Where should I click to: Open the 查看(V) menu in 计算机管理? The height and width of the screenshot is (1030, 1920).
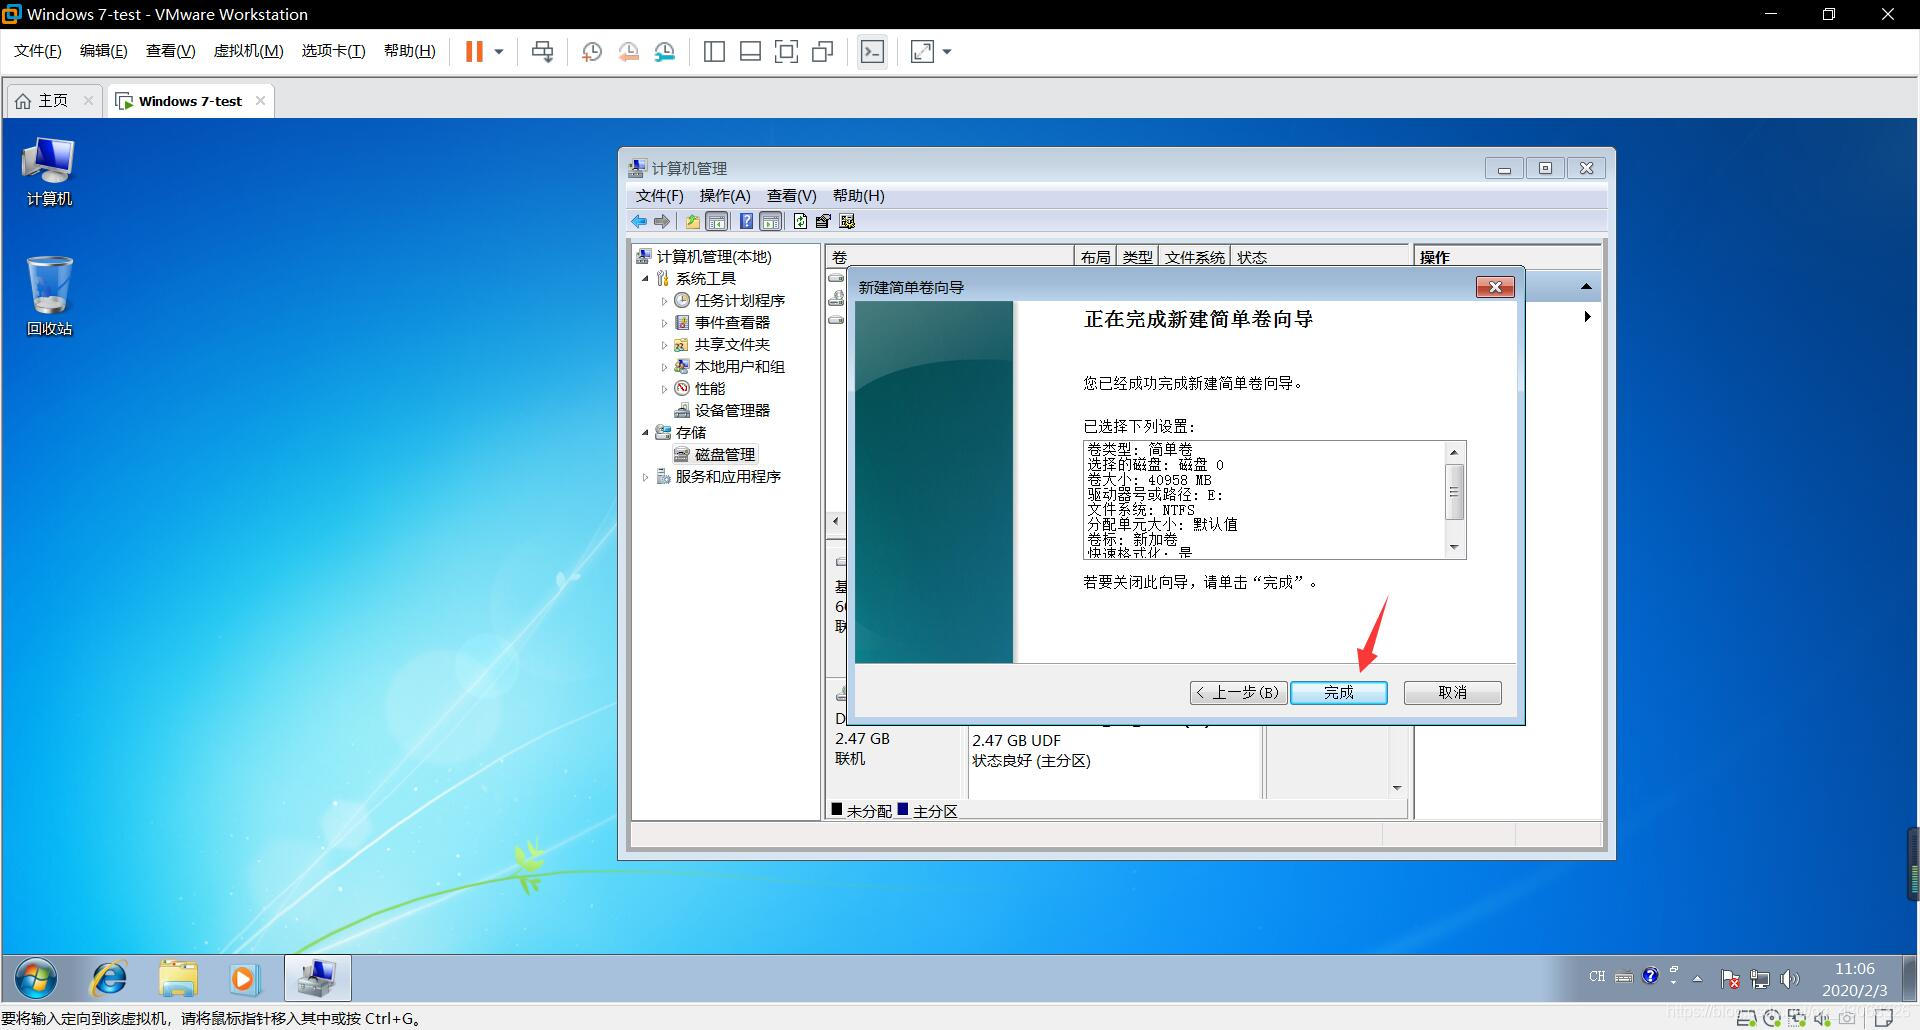[792, 196]
